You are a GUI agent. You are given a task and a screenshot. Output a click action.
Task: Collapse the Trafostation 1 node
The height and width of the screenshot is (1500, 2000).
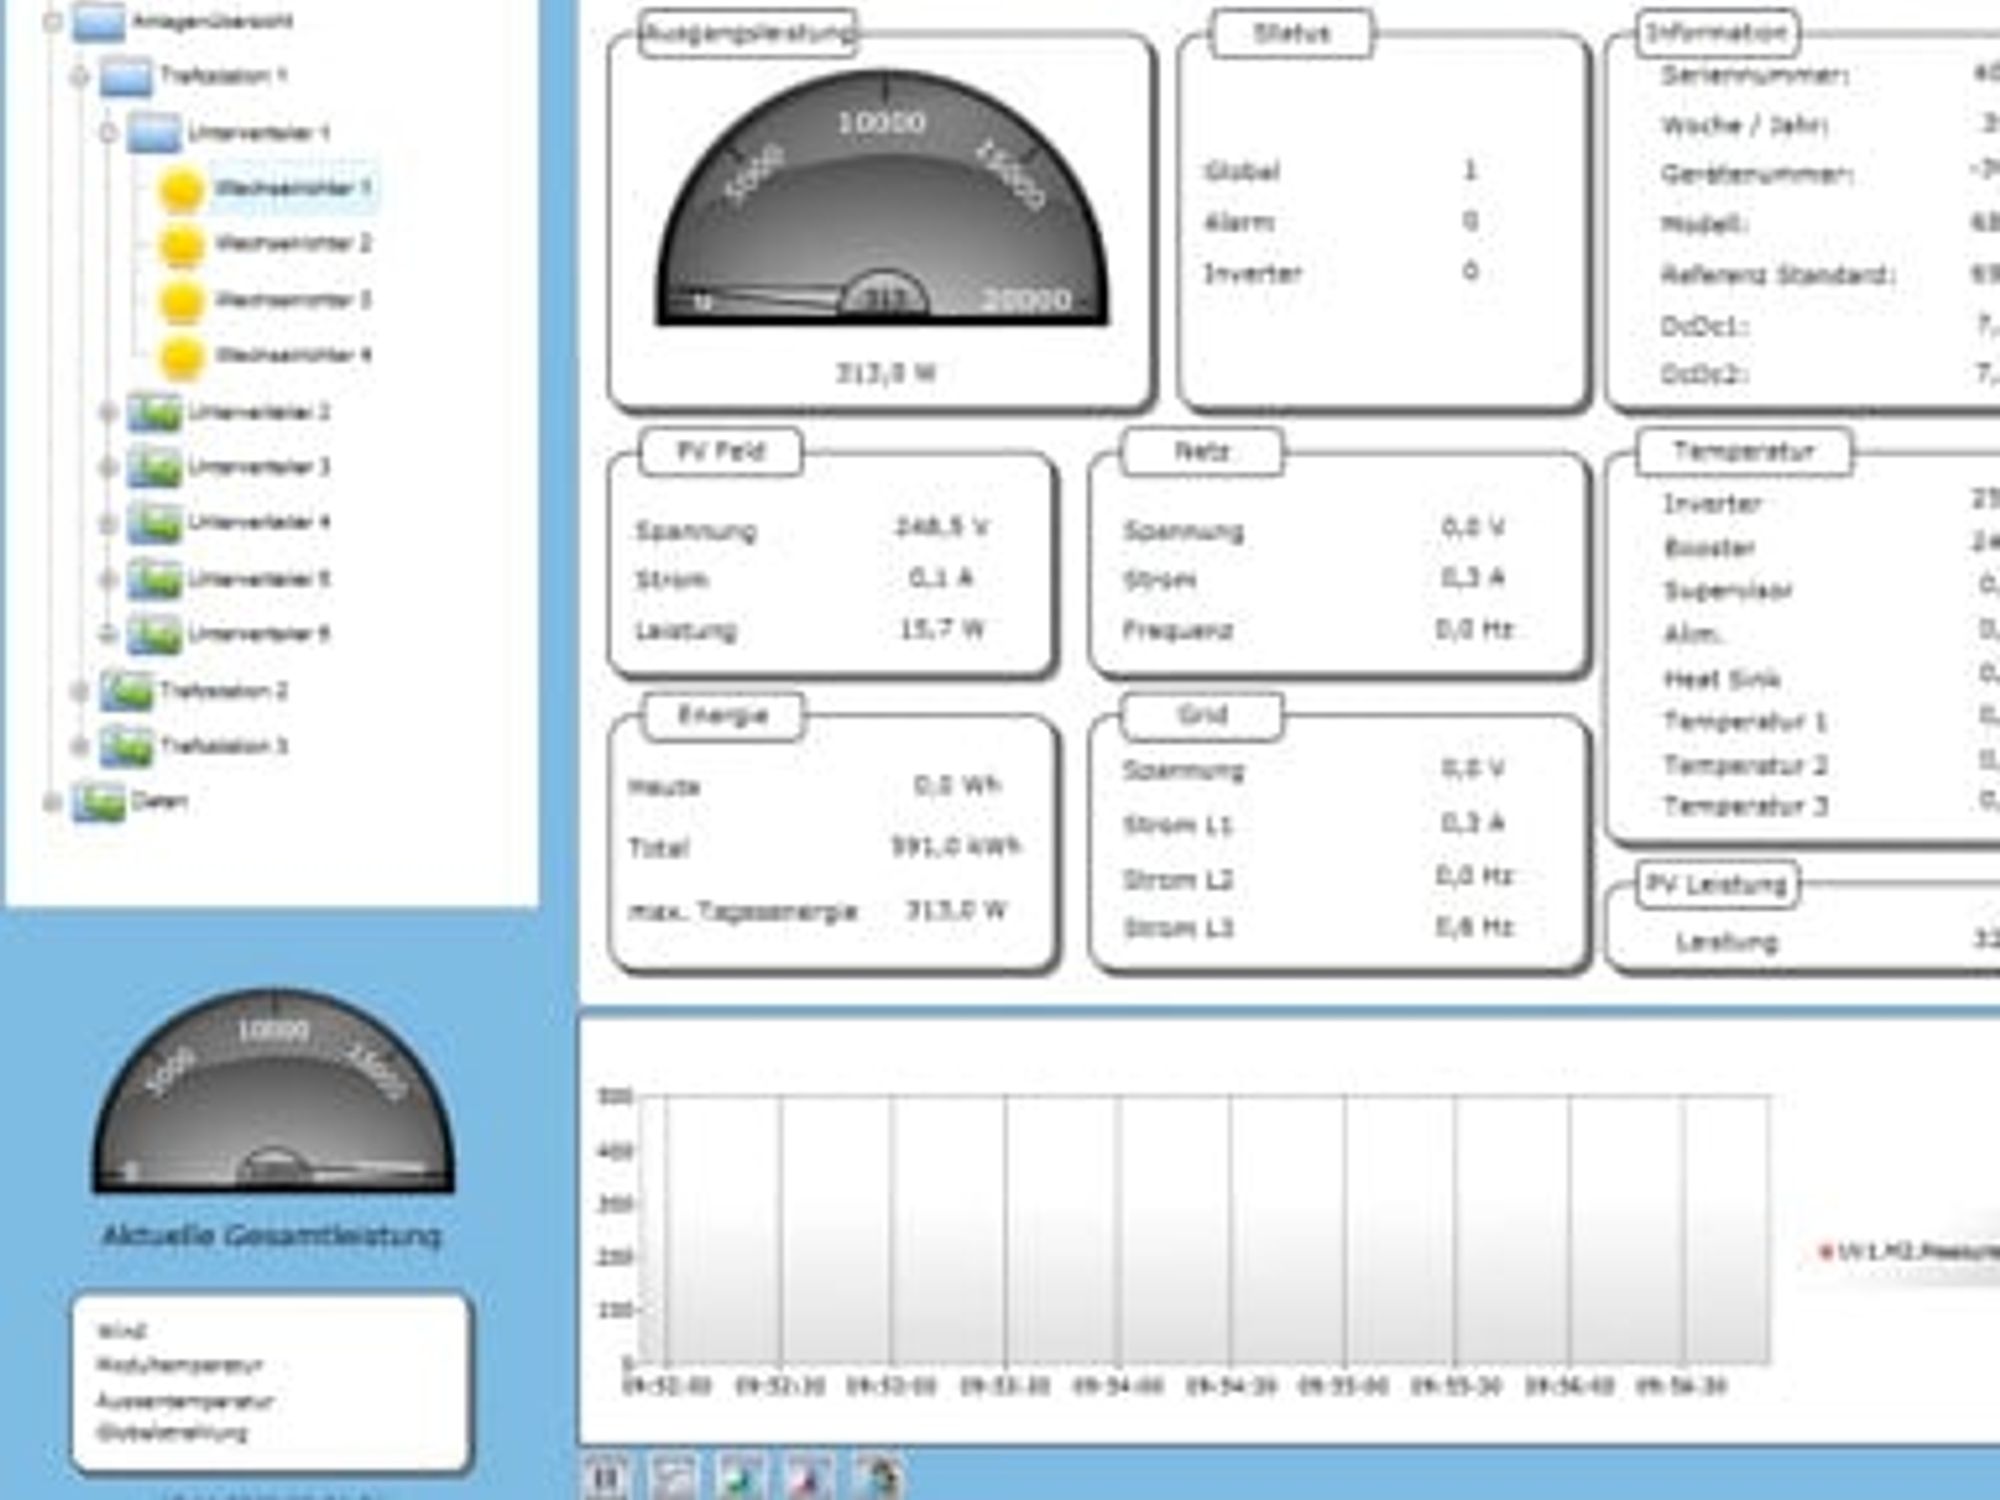coord(79,77)
